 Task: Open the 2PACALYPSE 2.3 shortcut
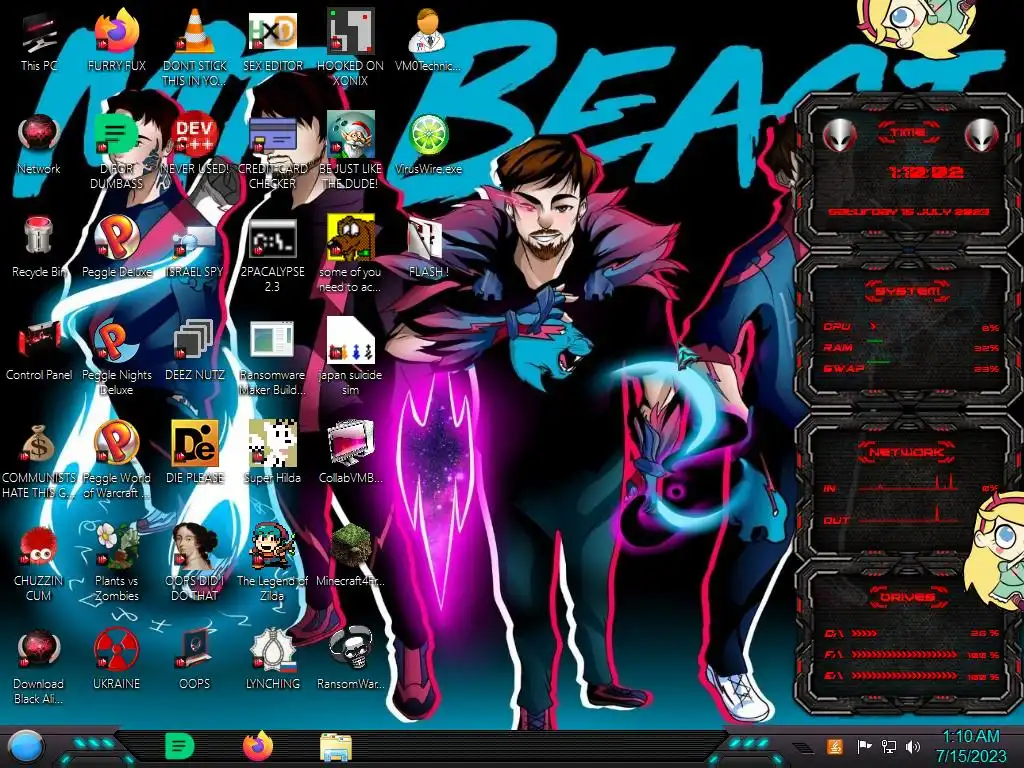click(273, 255)
